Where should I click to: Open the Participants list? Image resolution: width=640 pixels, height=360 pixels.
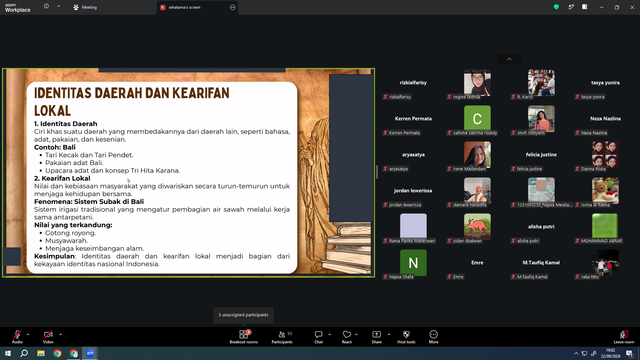[x=282, y=336]
